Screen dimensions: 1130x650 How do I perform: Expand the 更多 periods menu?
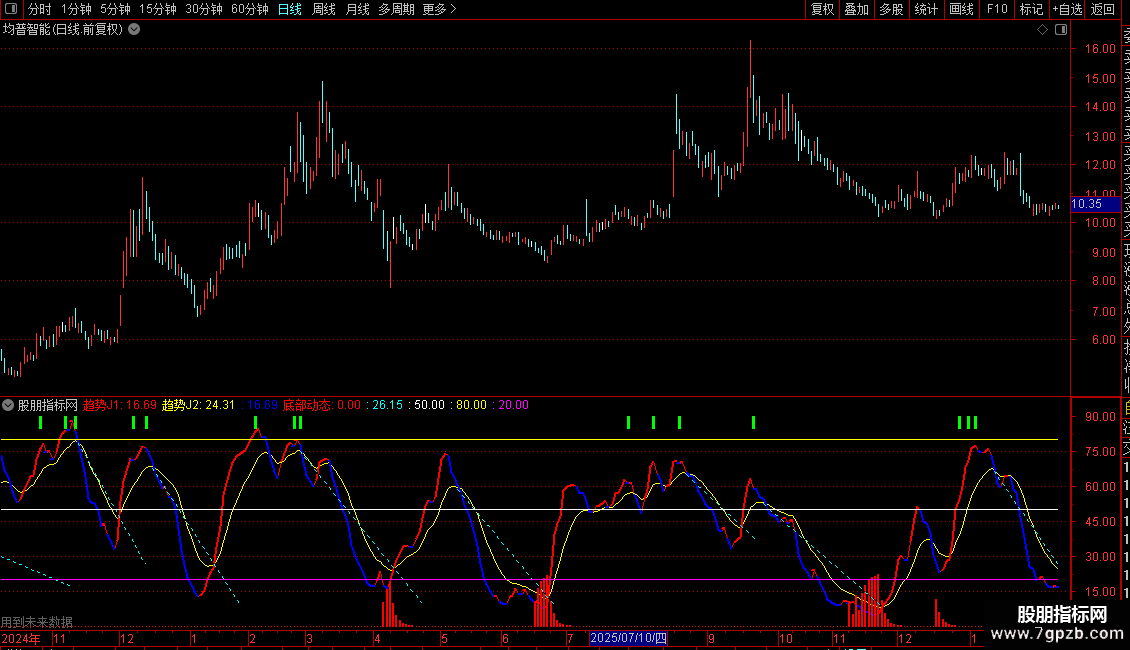point(439,9)
